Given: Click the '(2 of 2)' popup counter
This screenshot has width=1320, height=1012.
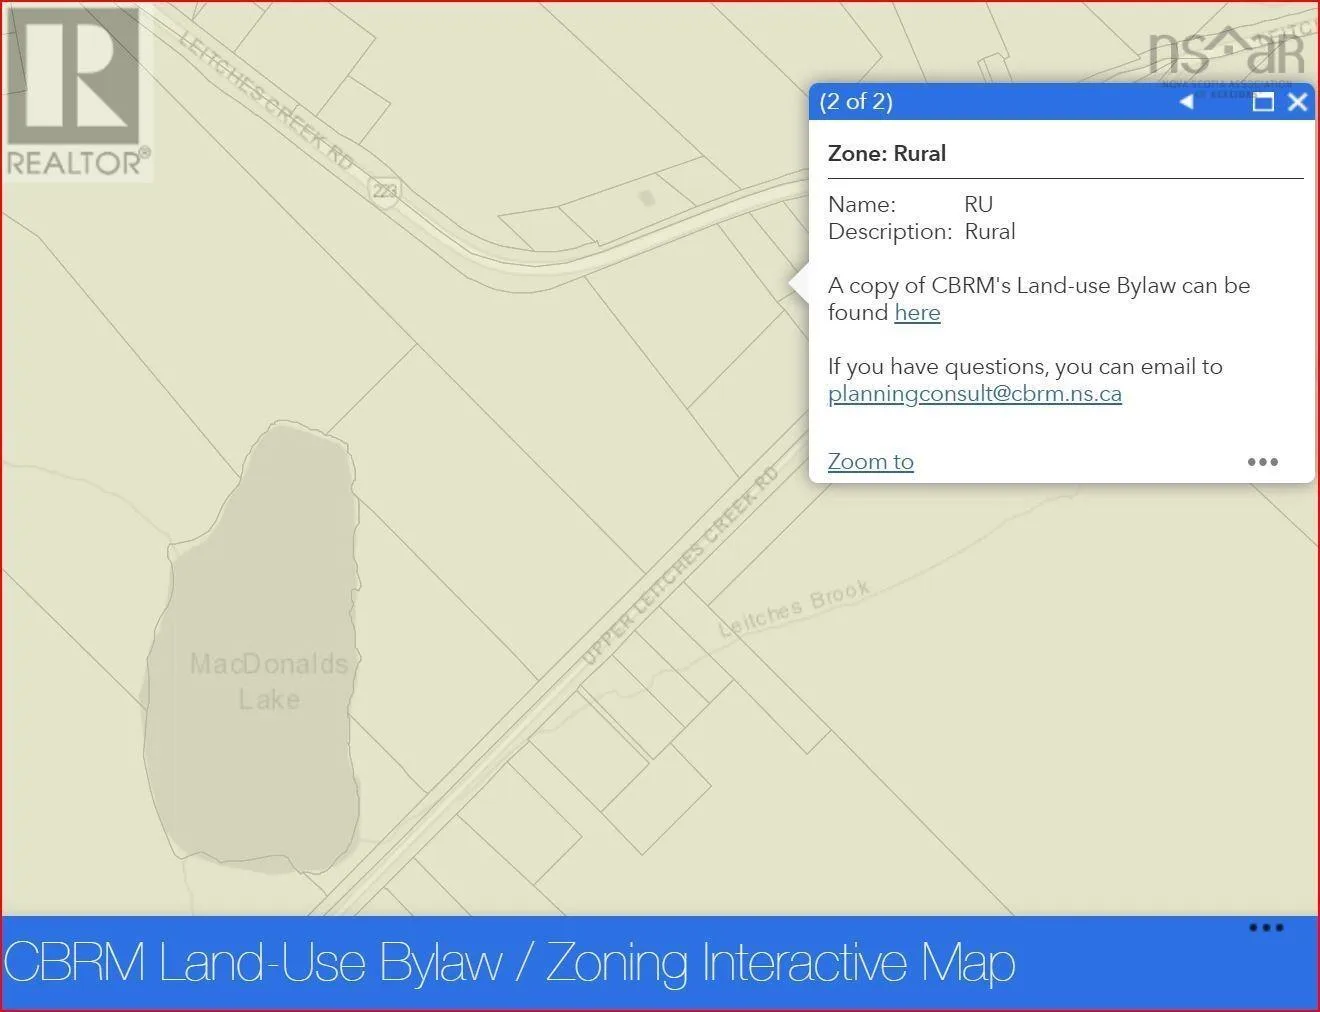Looking at the screenshot, I should click(855, 102).
